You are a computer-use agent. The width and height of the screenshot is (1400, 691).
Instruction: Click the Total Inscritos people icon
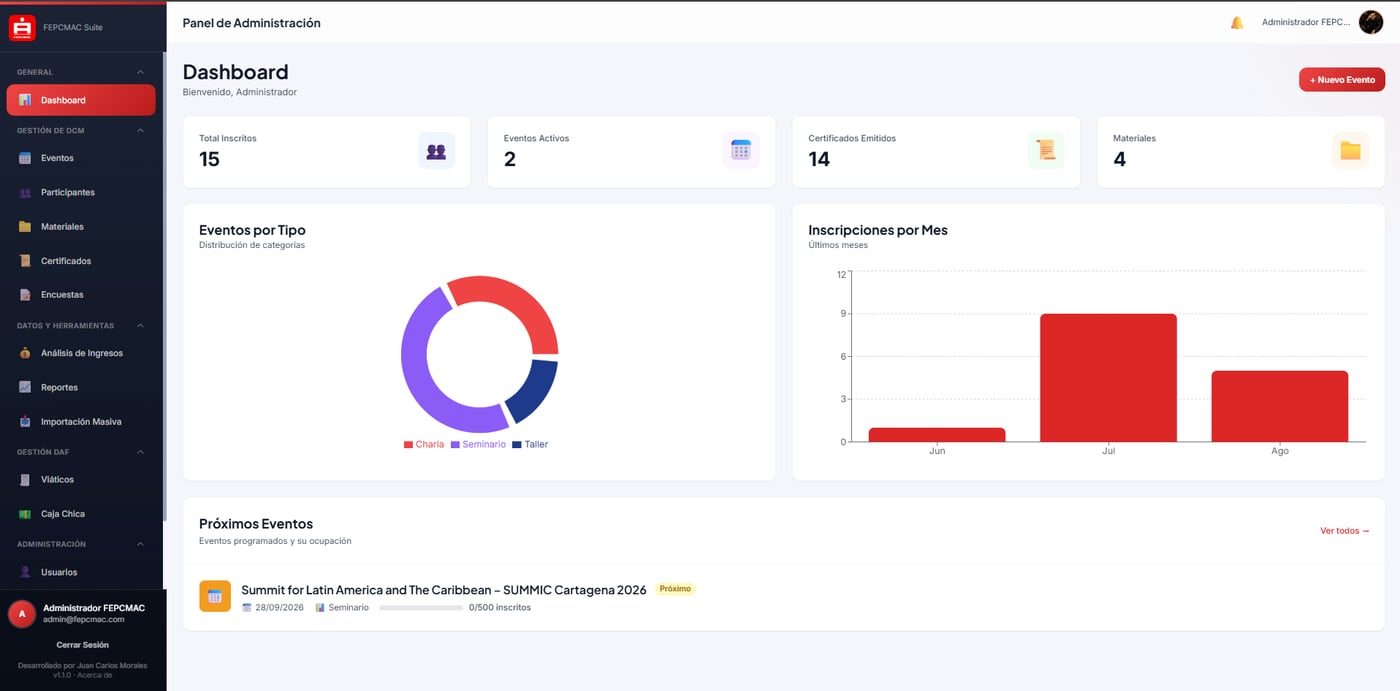point(436,151)
